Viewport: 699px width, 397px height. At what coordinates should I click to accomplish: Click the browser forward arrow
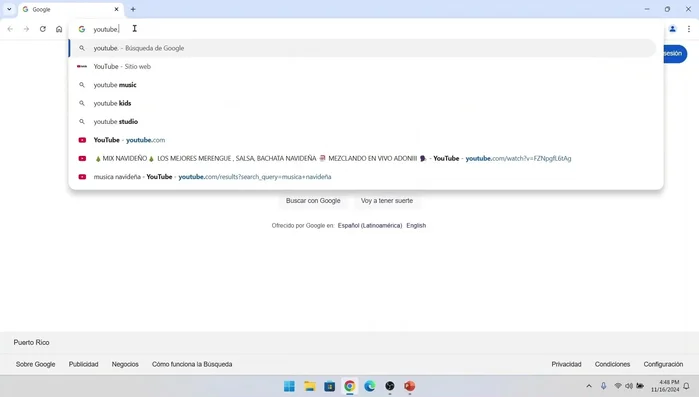click(x=26, y=29)
